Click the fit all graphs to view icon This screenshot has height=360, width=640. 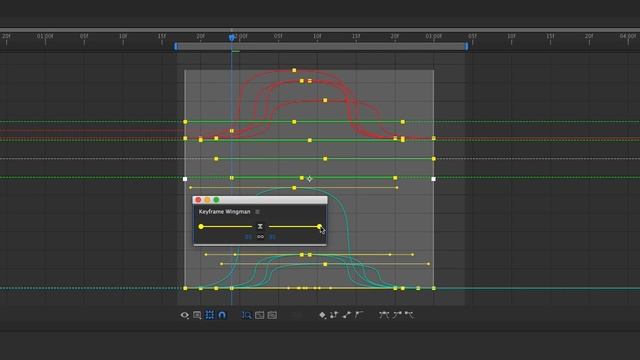click(x=272, y=315)
